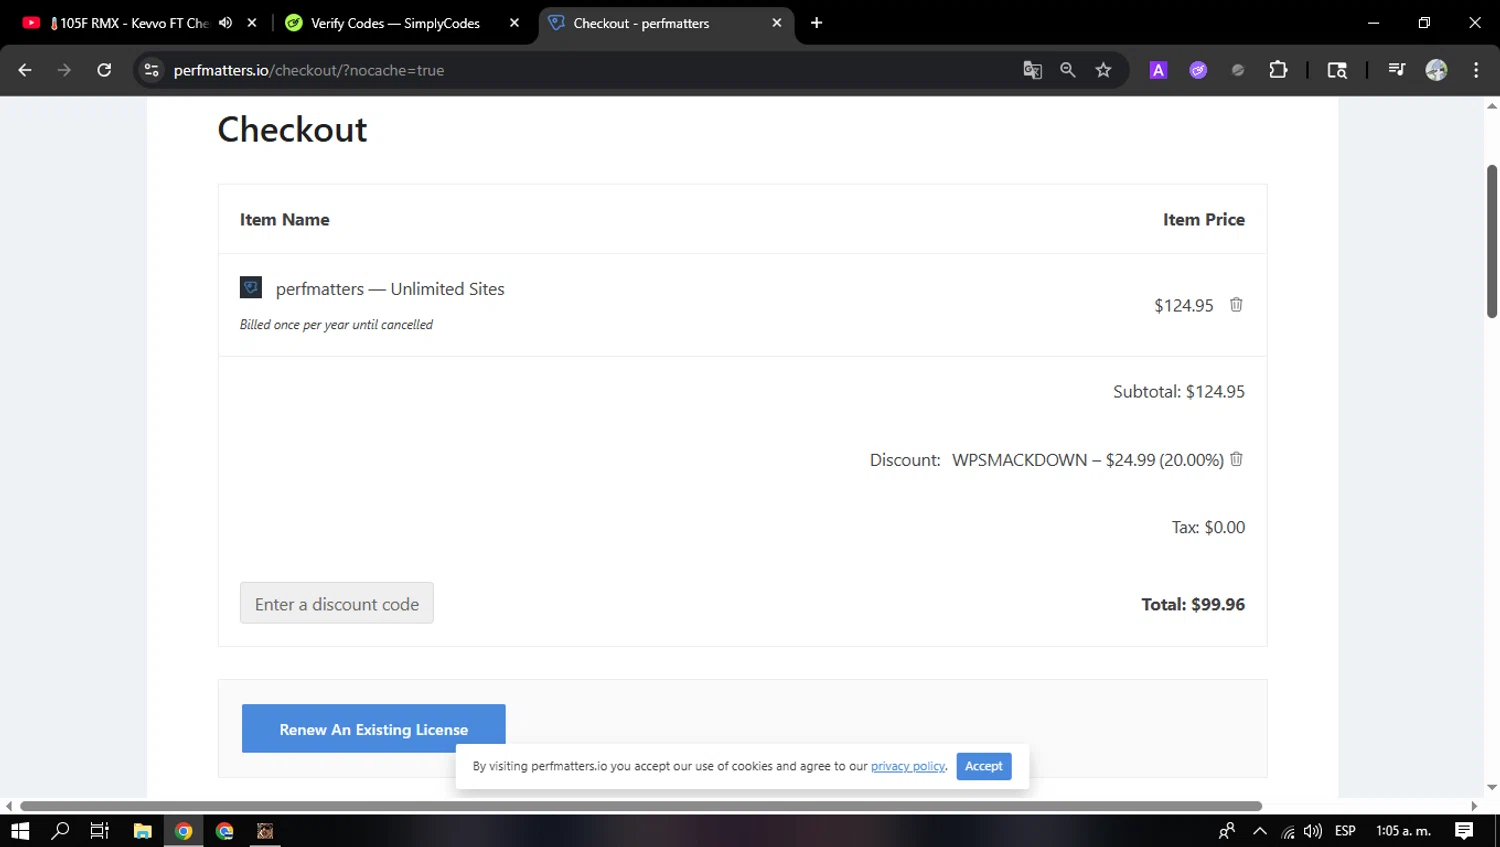Close the YouTube tab
Image resolution: width=1500 pixels, height=847 pixels.
click(252, 22)
